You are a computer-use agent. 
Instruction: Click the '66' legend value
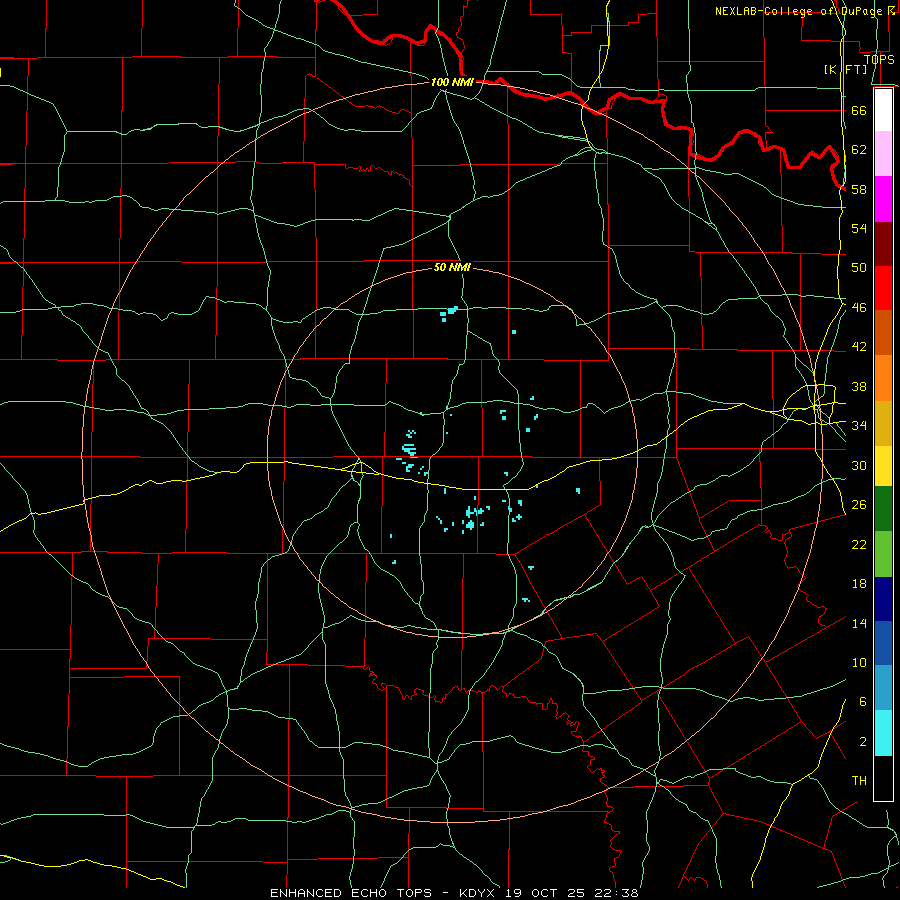click(x=859, y=111)
